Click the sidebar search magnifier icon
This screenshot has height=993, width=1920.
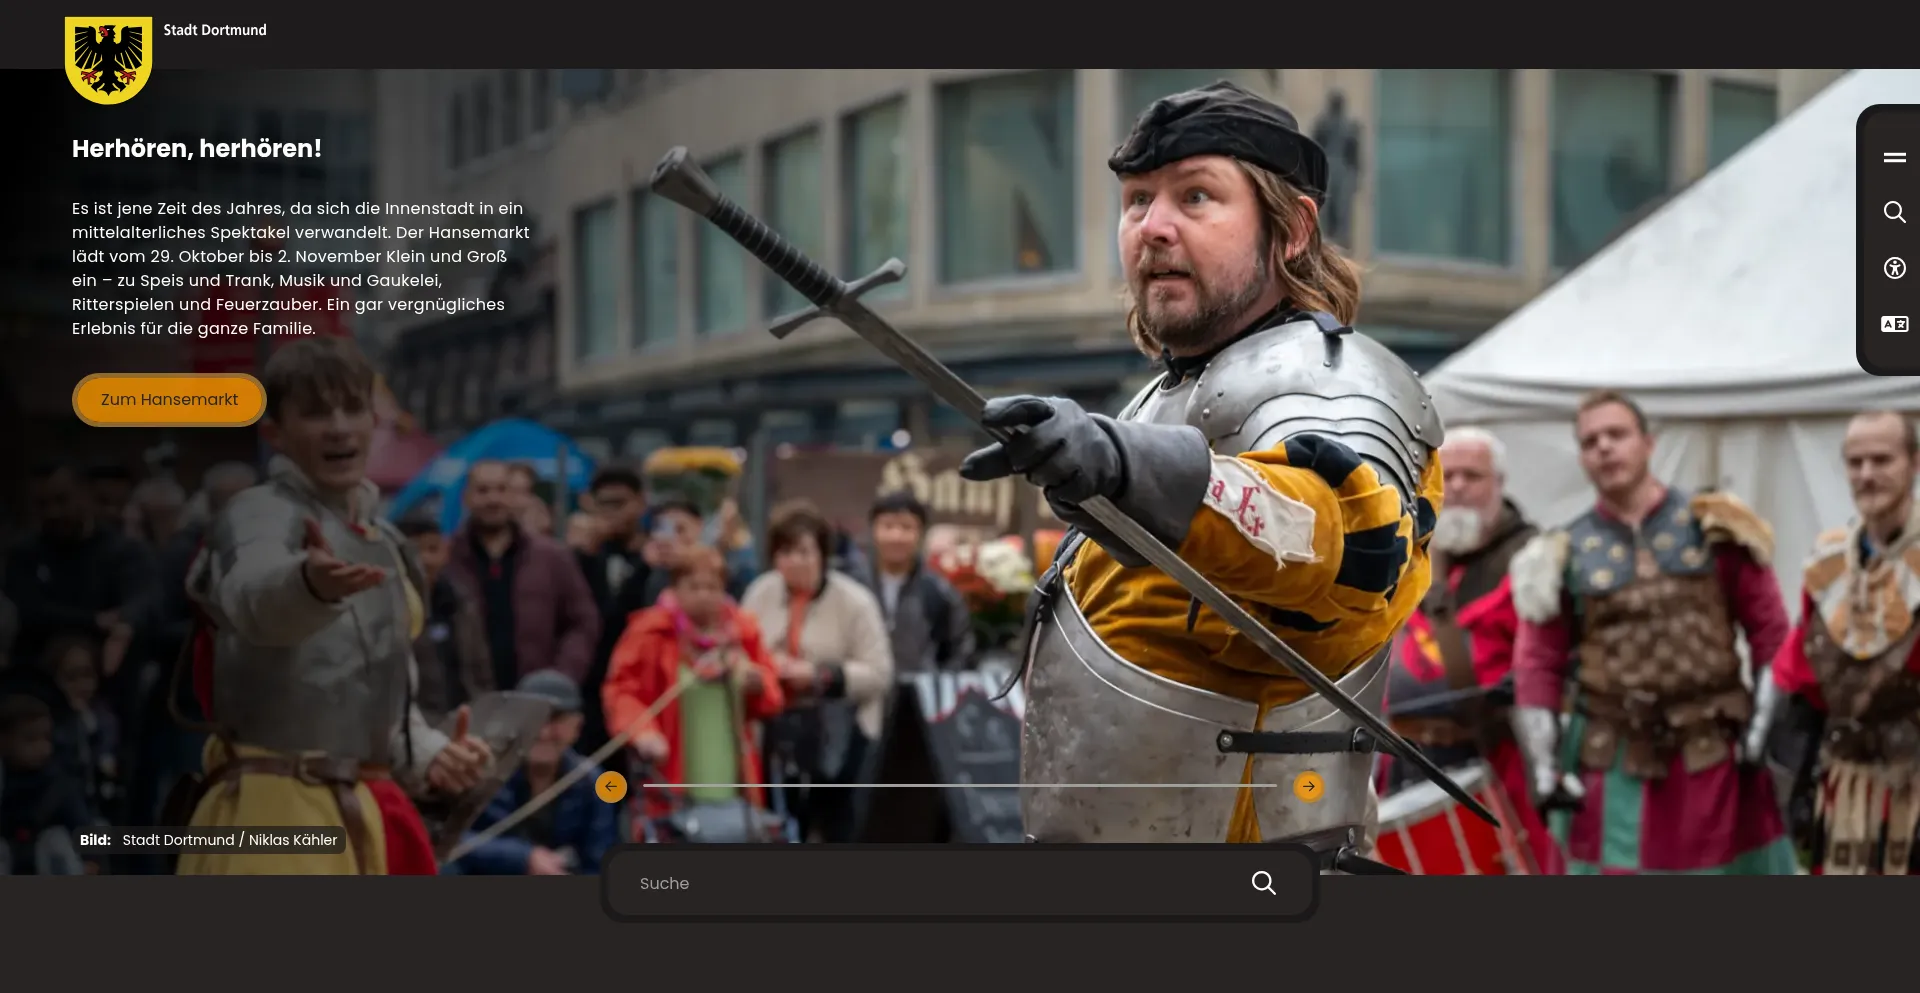click(1894, 212)
